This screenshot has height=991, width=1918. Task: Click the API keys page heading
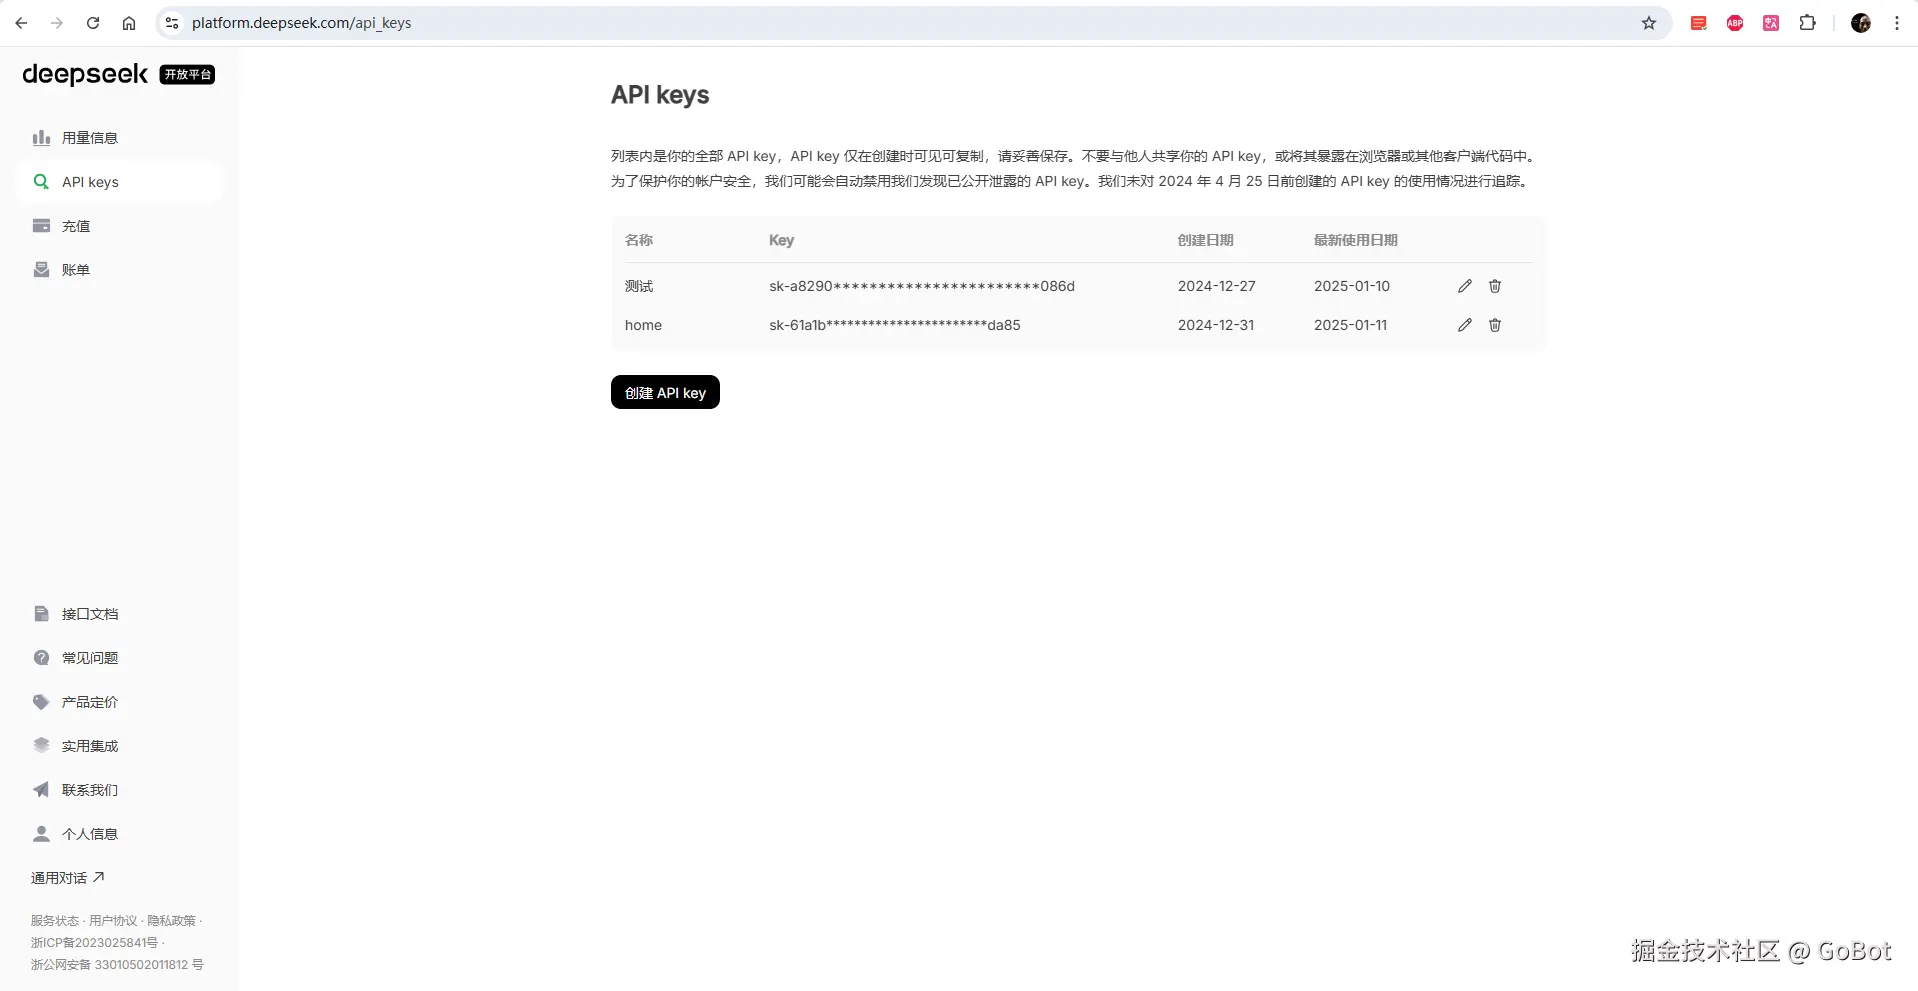pos(660,95)
